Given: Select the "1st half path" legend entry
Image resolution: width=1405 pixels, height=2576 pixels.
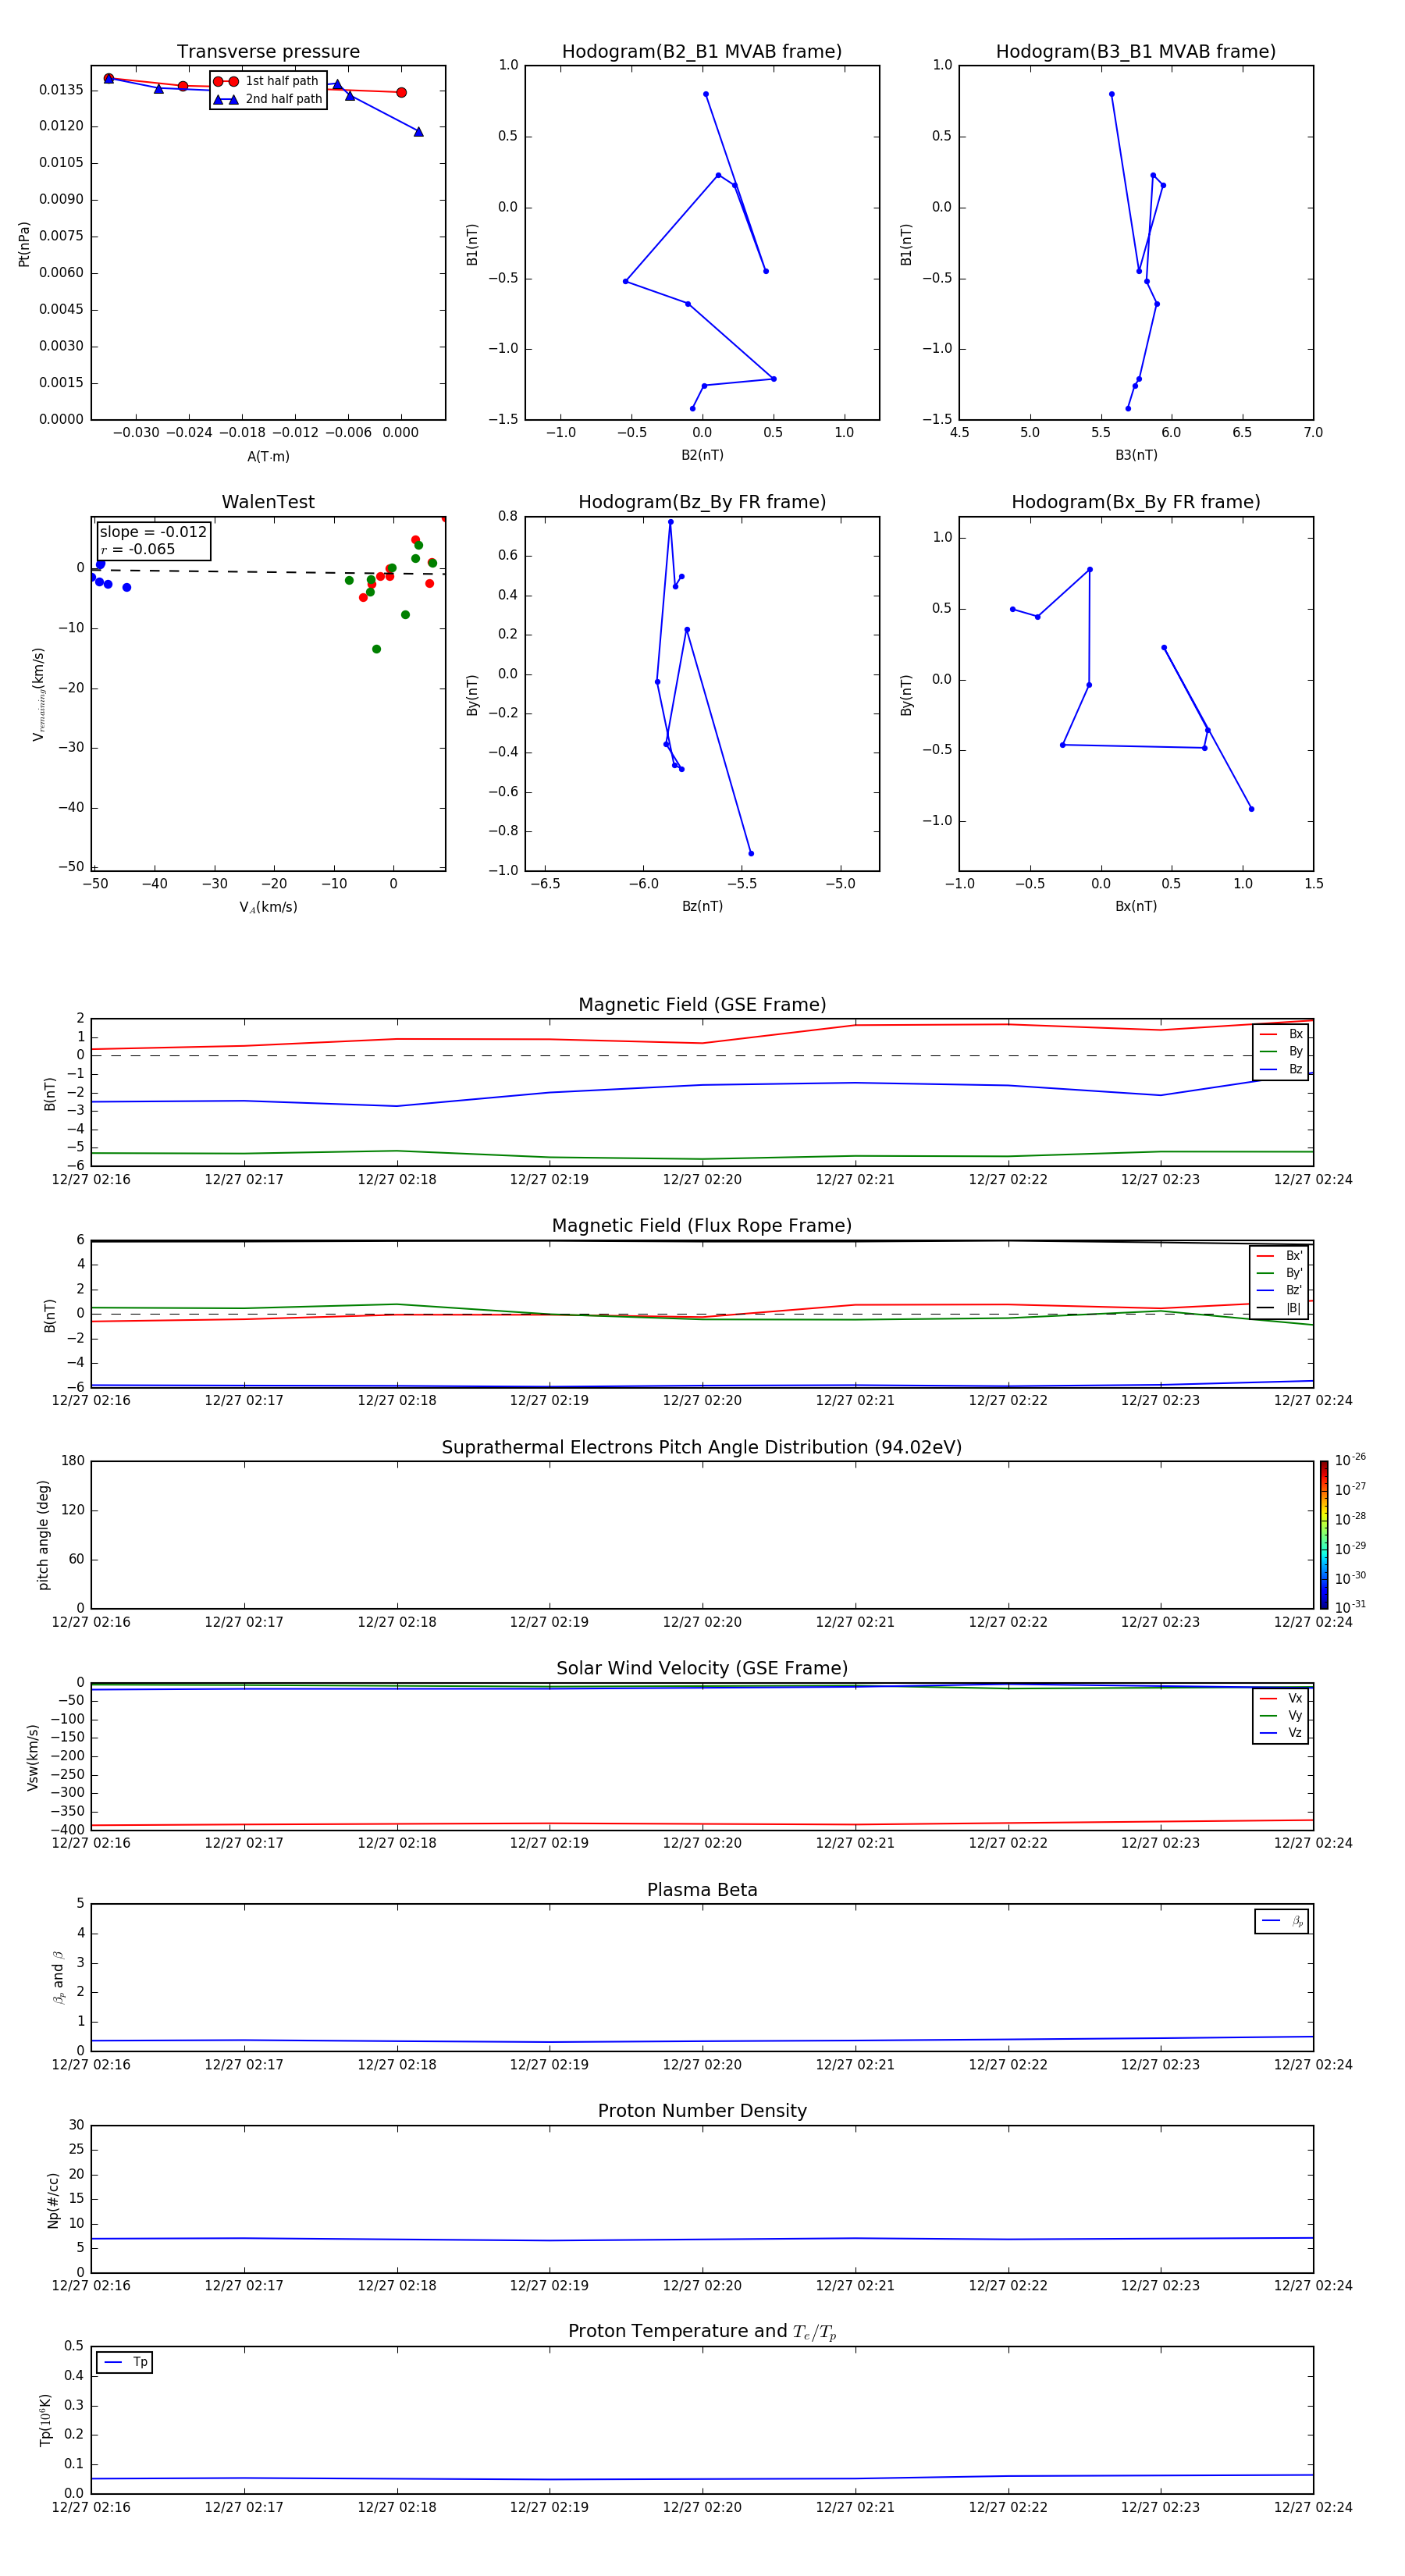Looking at the screenshot, I should (266, 81).
